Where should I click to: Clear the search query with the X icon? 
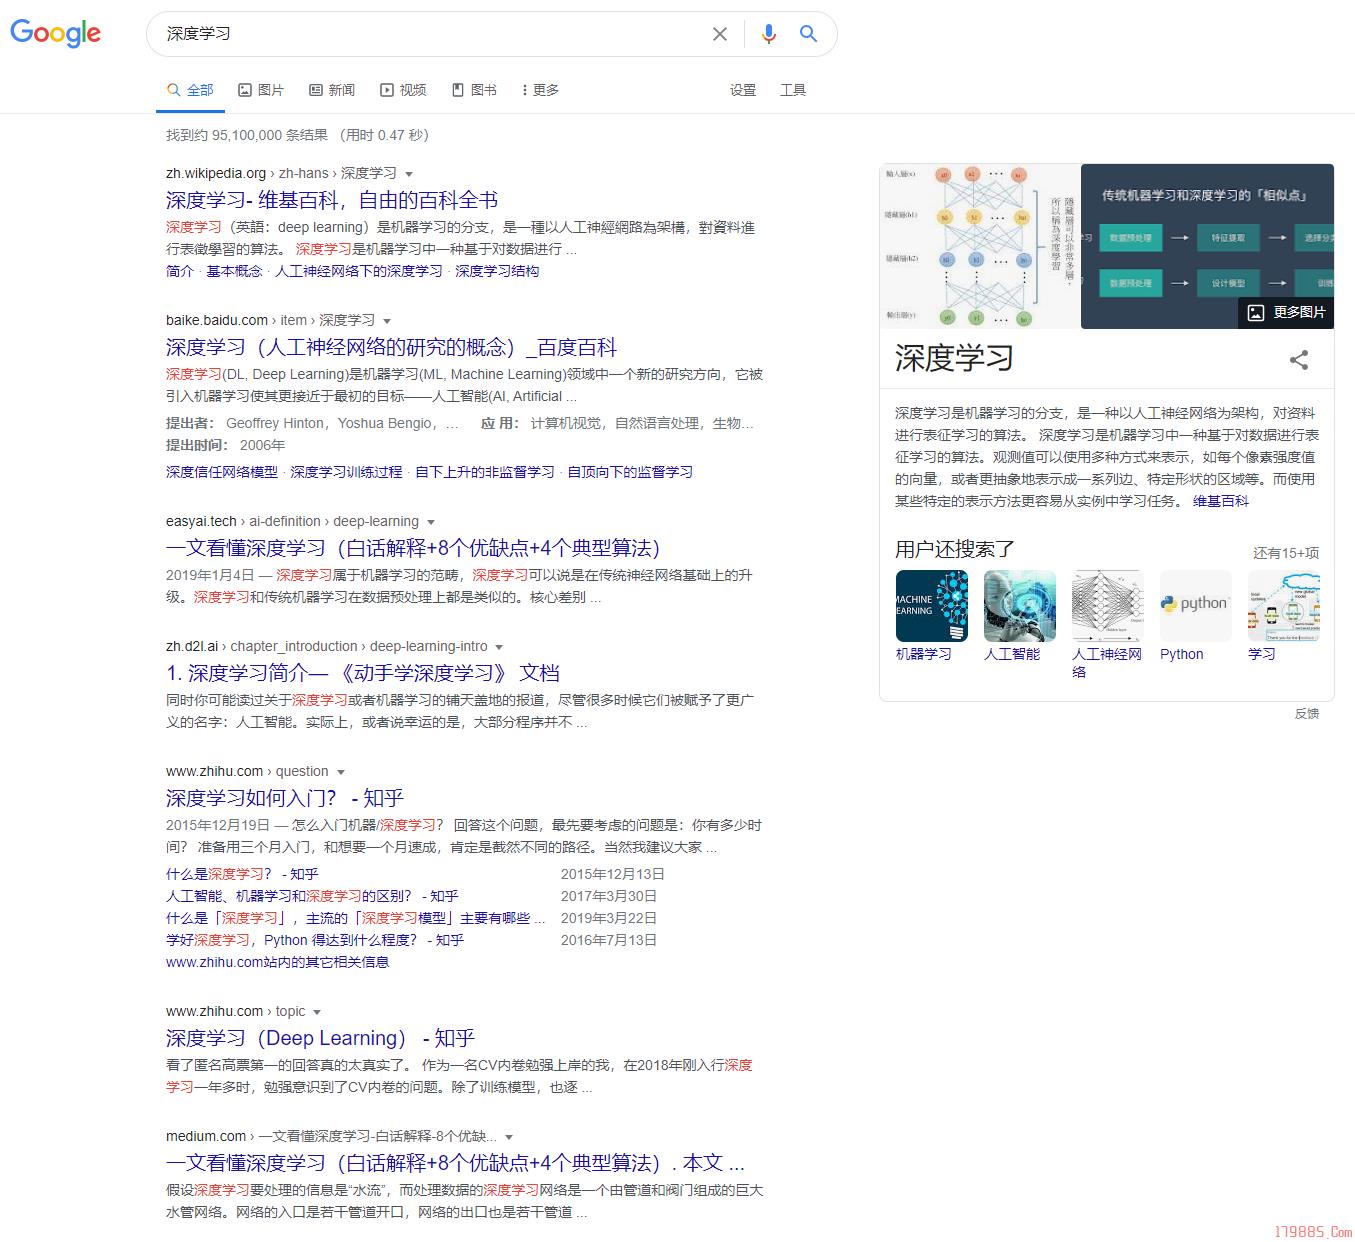(x=720, y=33)
